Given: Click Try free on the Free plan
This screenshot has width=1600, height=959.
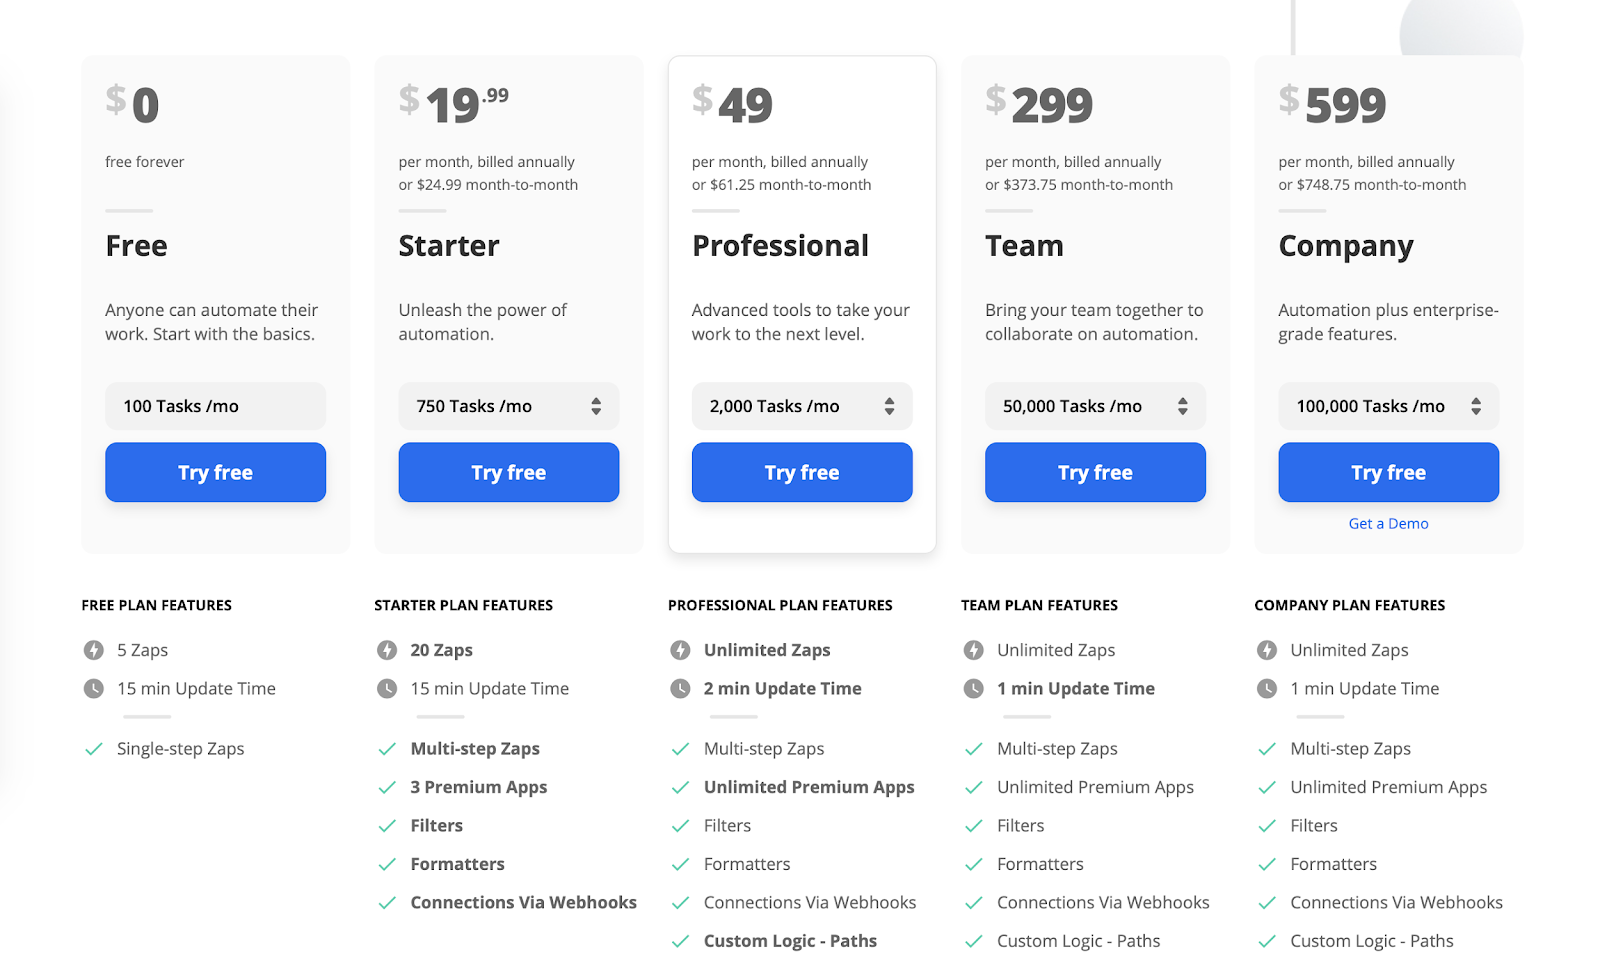Looking at the screenshot, I should pos(216,472).
